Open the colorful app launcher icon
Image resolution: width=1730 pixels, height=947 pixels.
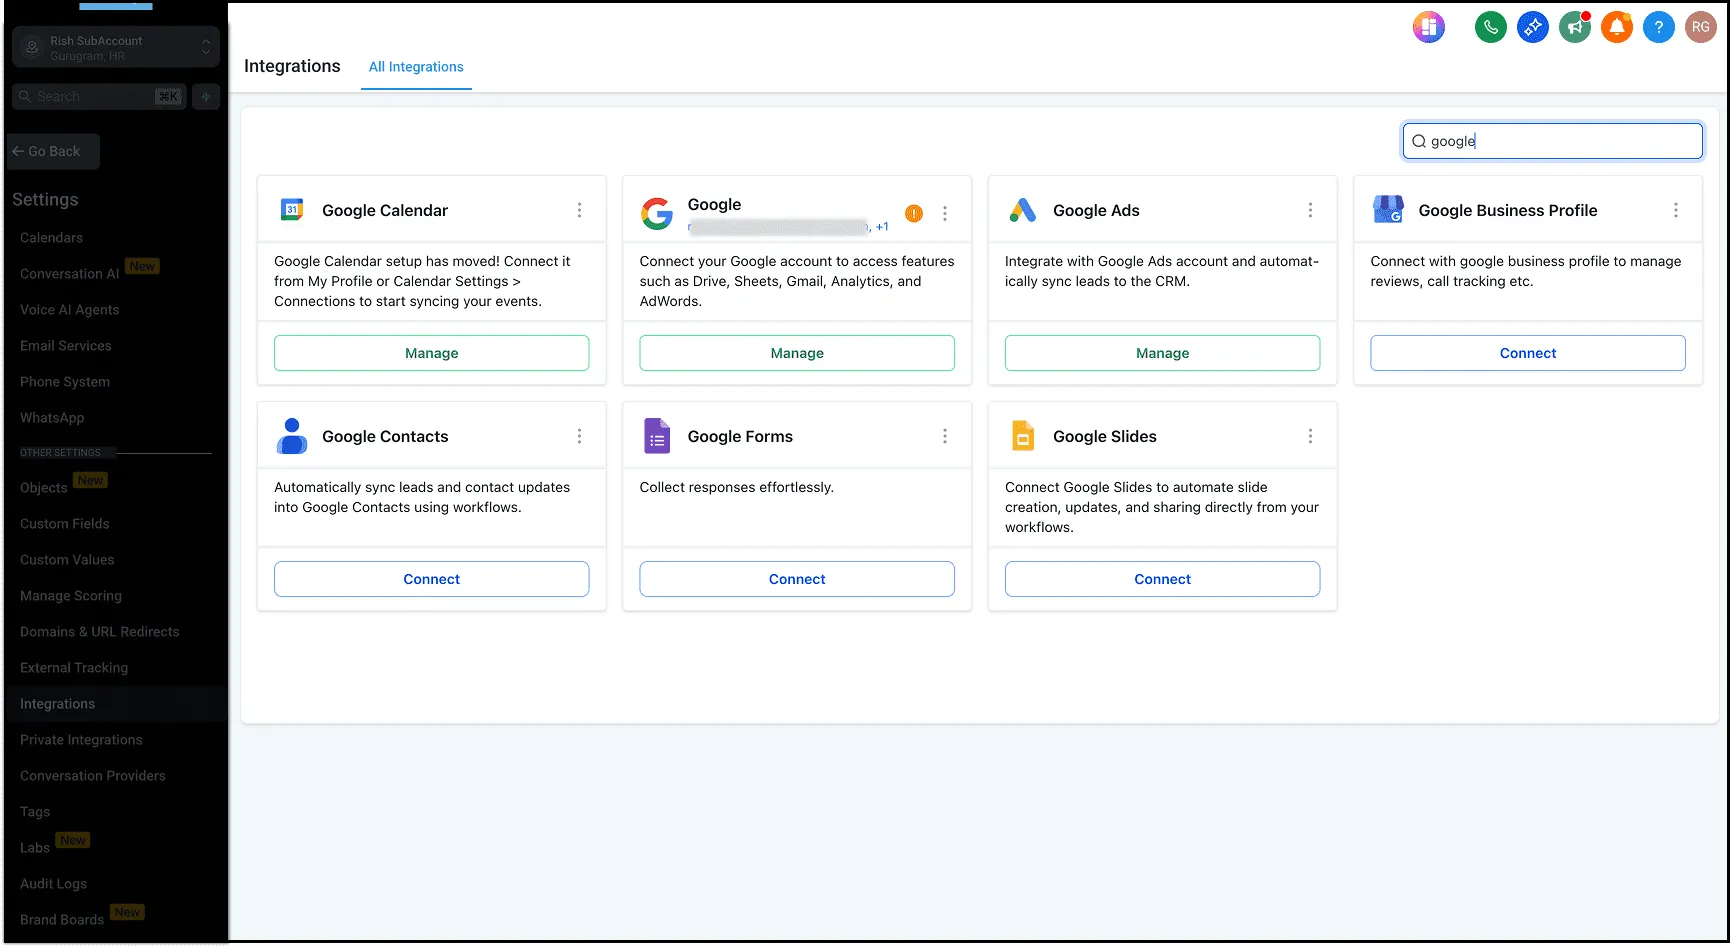tap(1428, 27)
